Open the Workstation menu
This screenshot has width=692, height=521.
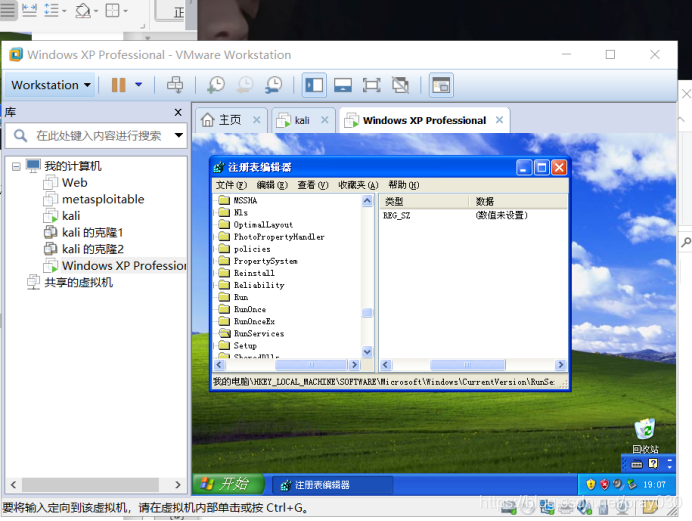click(50, 85)
